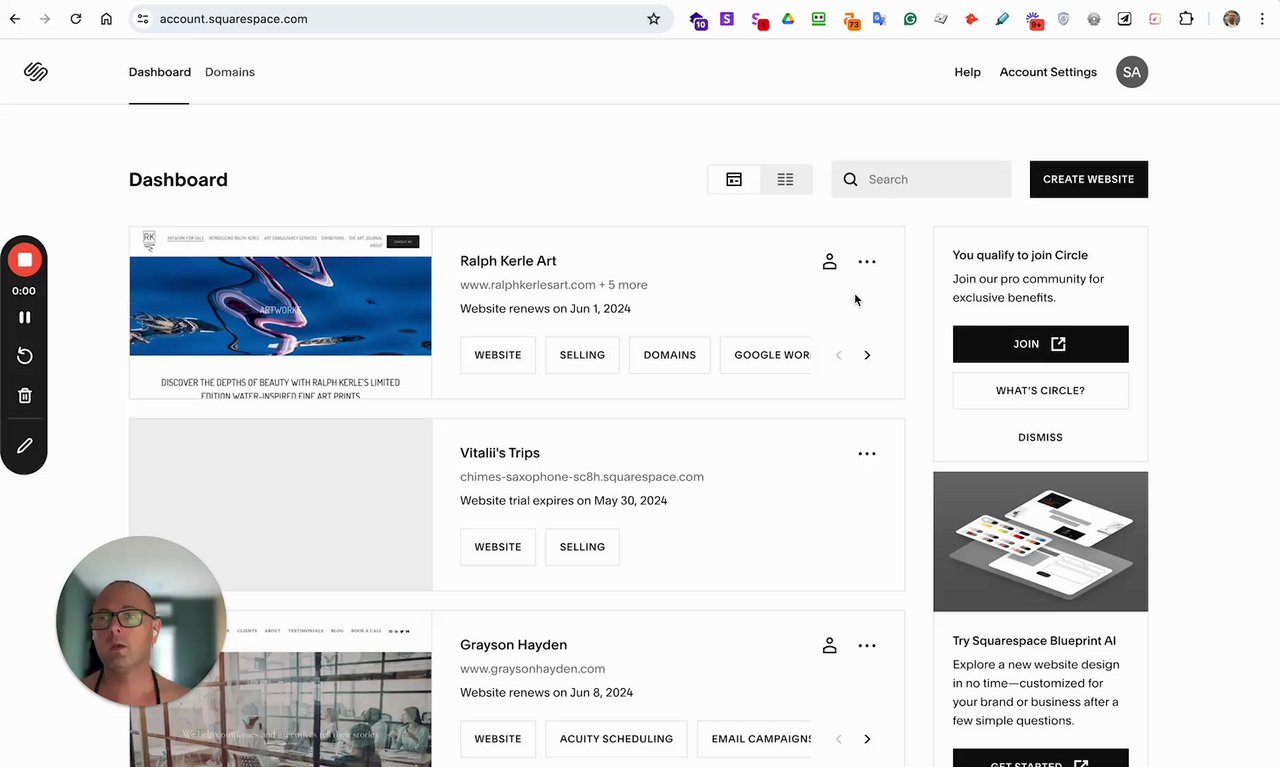
Task: Click the Squarespace logo
Action: point(36,72)
